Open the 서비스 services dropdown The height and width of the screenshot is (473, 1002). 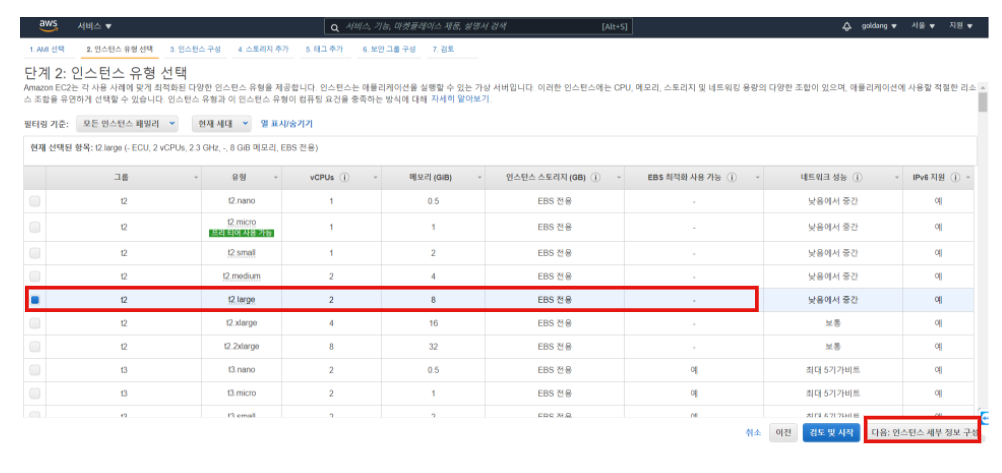95,26
